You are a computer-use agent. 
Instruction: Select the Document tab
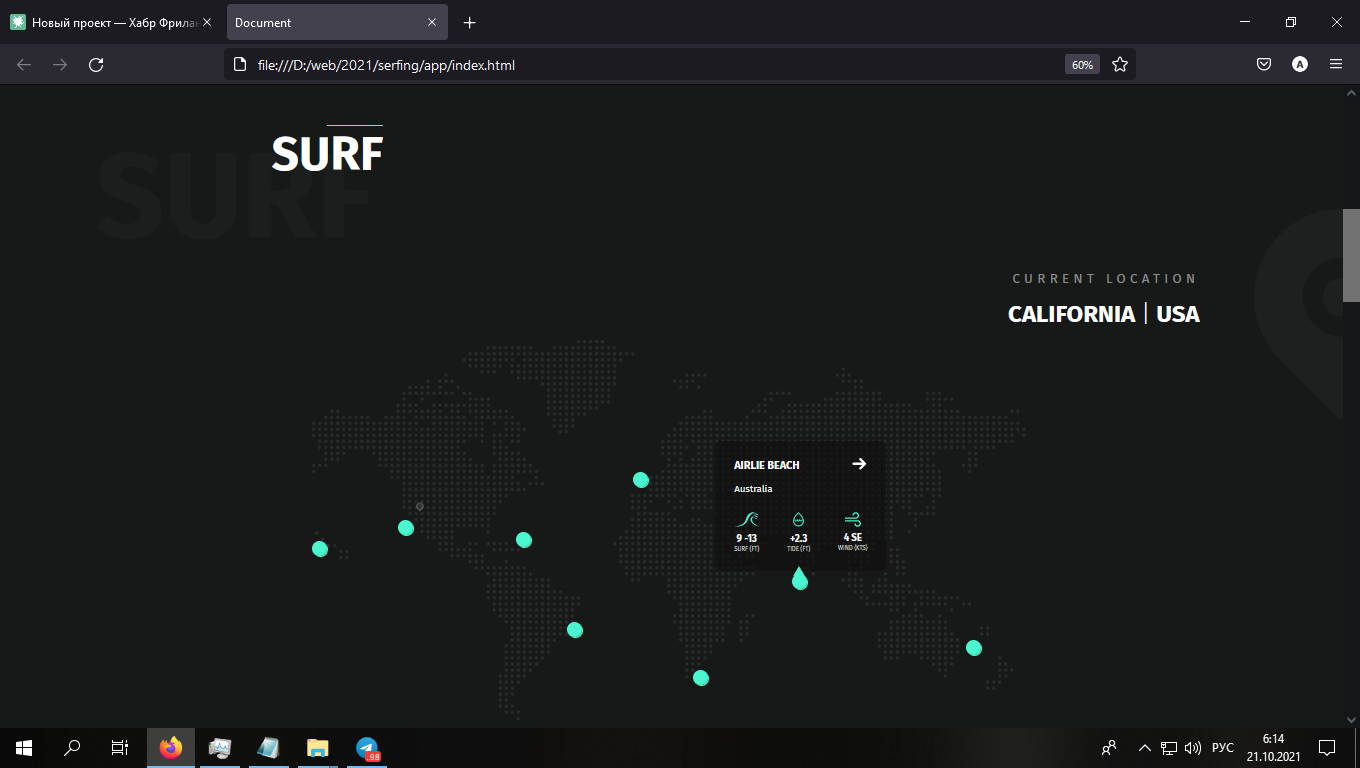[x=337, y=23]
